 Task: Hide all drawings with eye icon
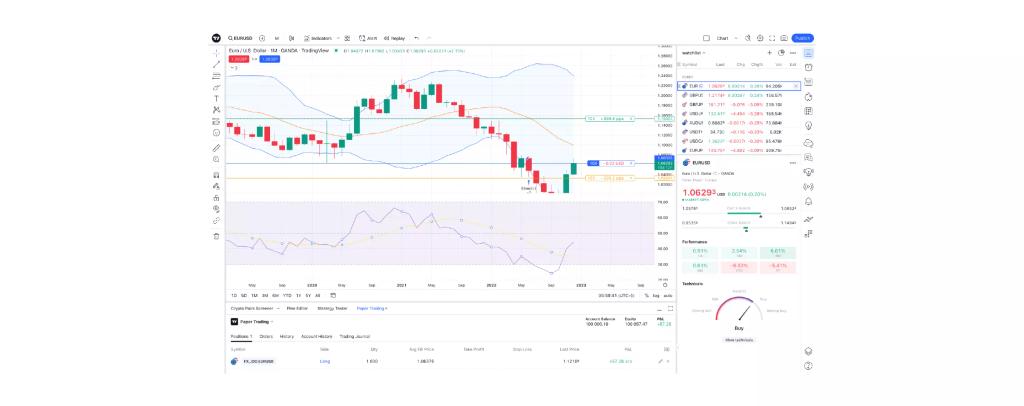(216, 209)
